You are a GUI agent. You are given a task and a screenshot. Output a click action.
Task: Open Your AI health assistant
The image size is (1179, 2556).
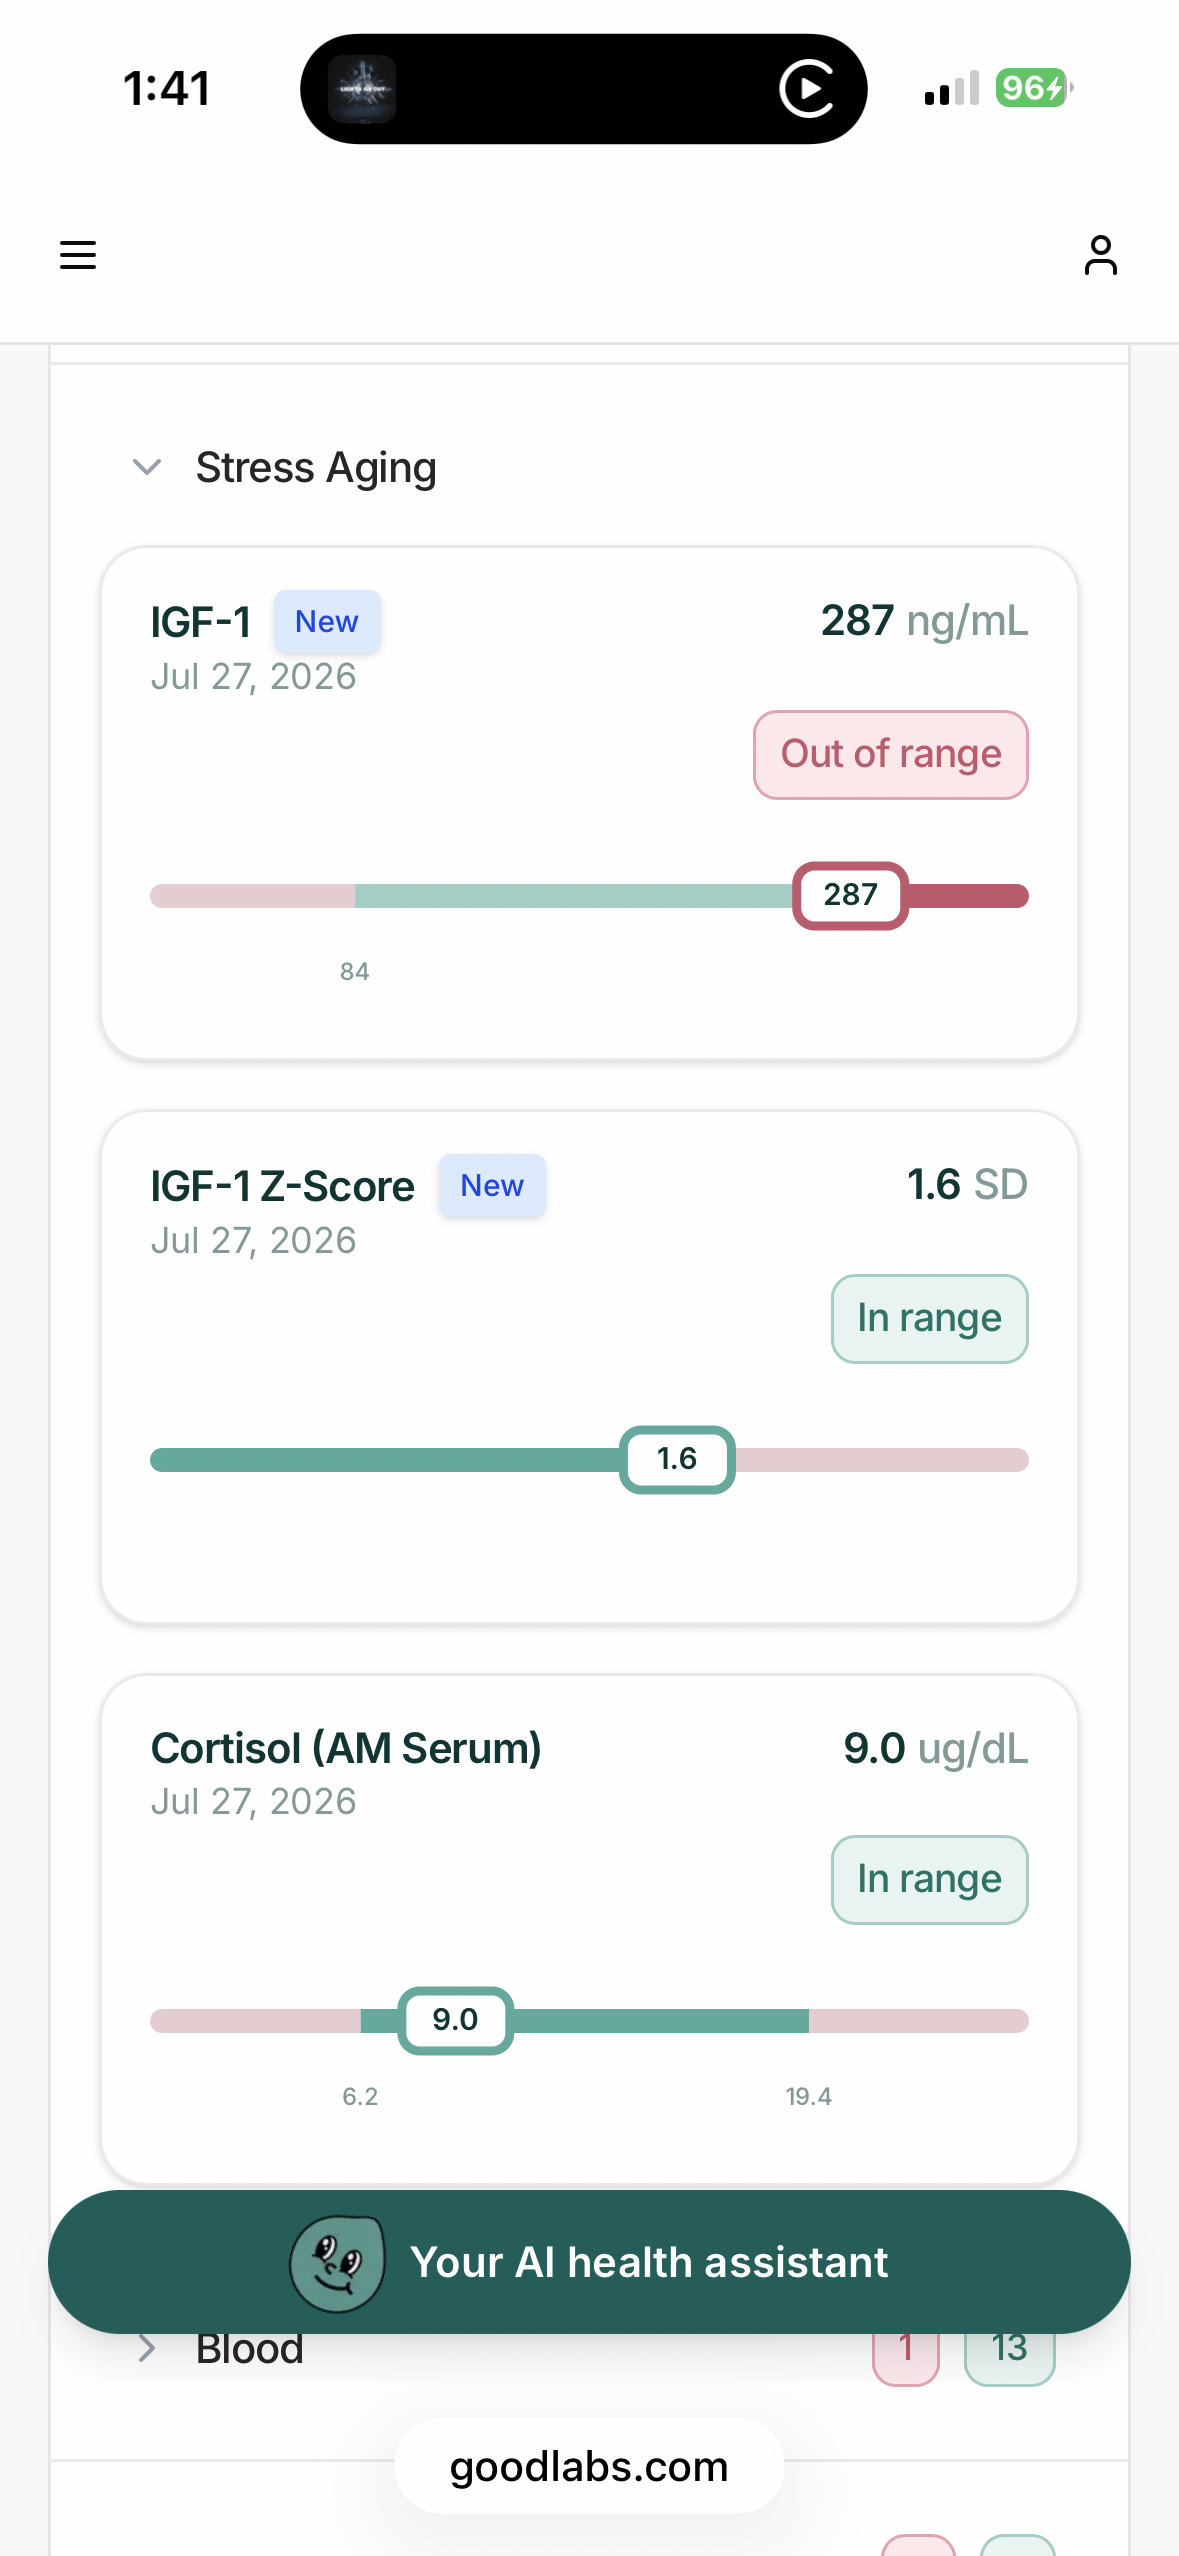(x=589, y=2262)
